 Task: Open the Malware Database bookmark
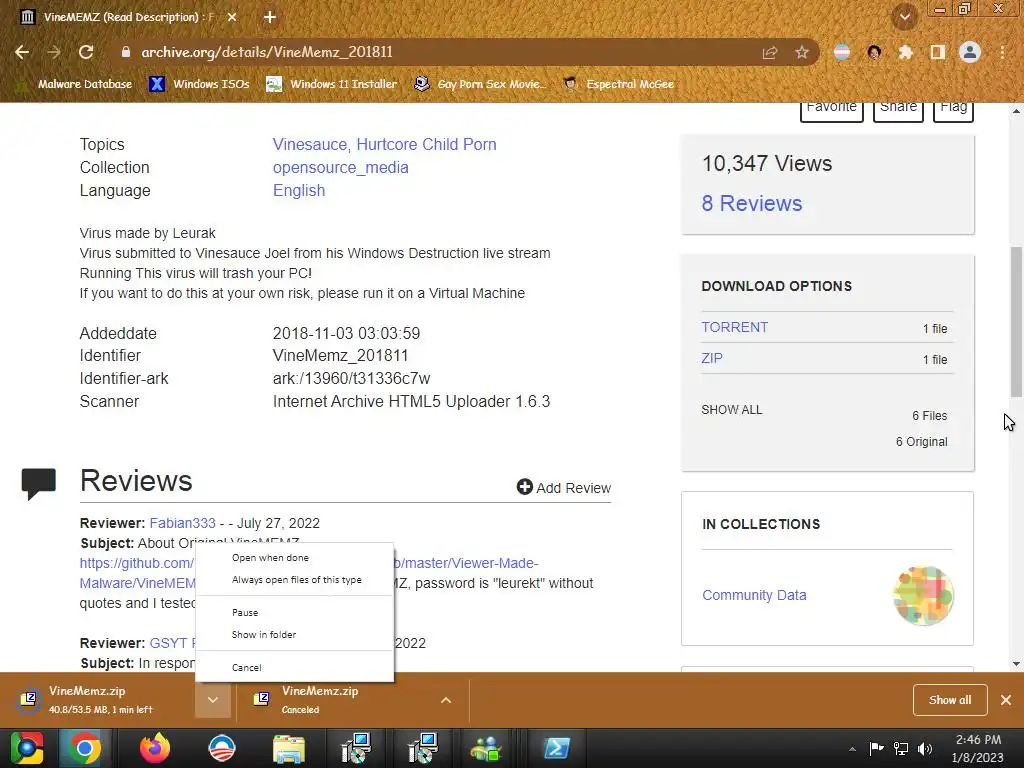point(74,84)
